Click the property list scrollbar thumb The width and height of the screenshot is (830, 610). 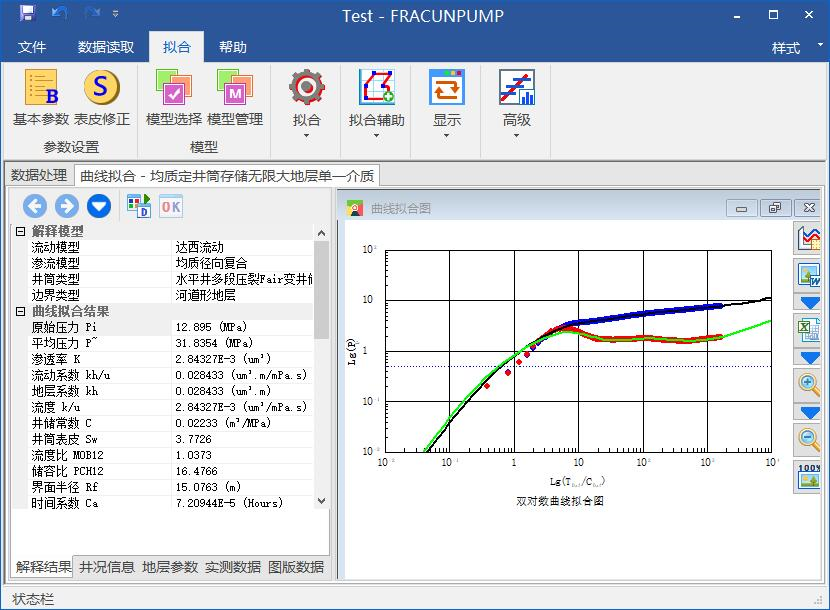pyautogui.click(x=321, y=290)
